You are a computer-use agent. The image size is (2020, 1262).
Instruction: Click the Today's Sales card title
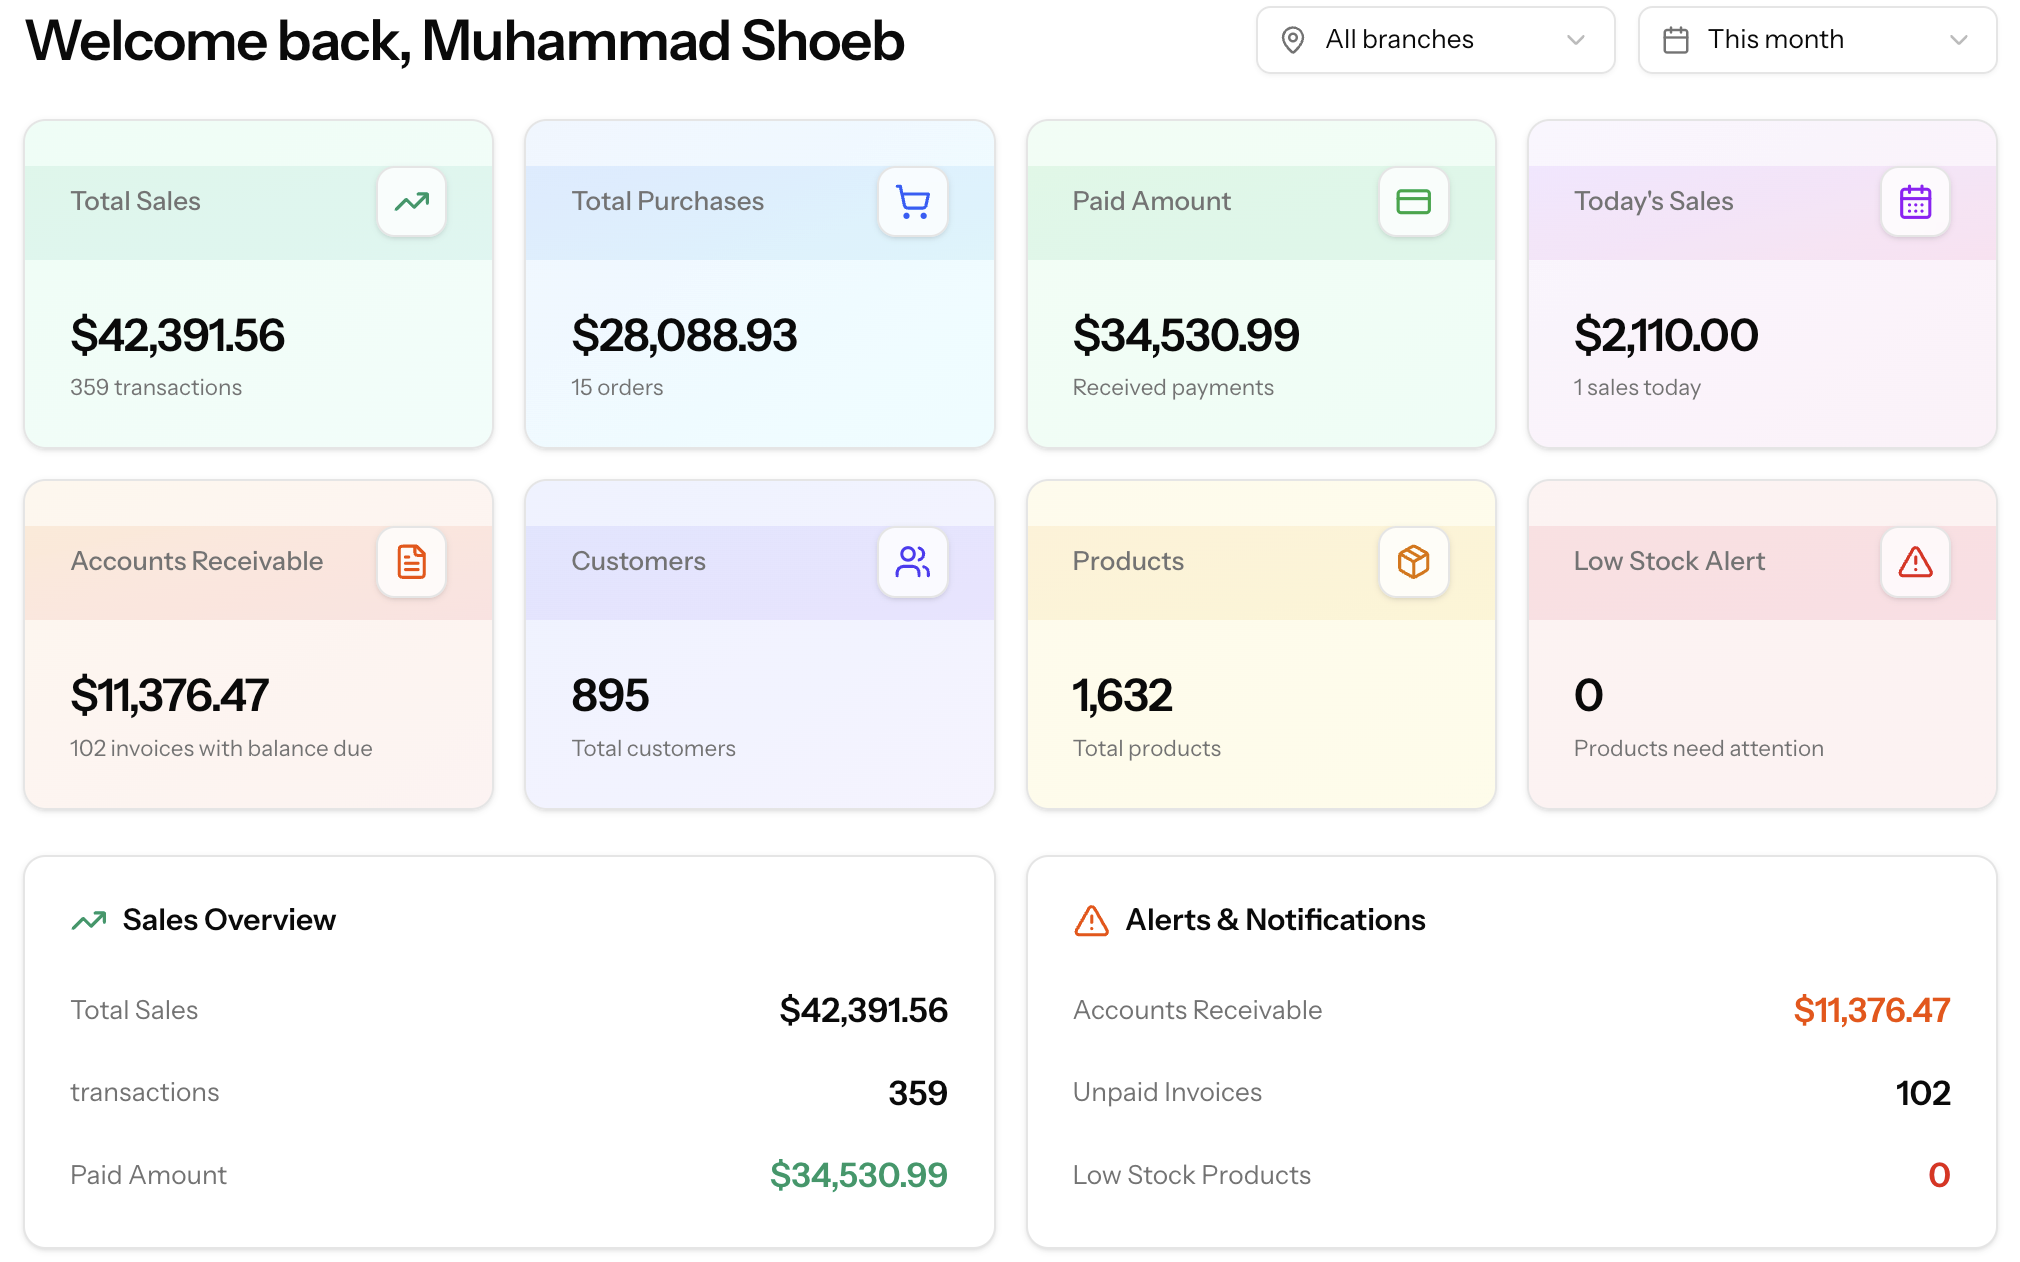1653,202
